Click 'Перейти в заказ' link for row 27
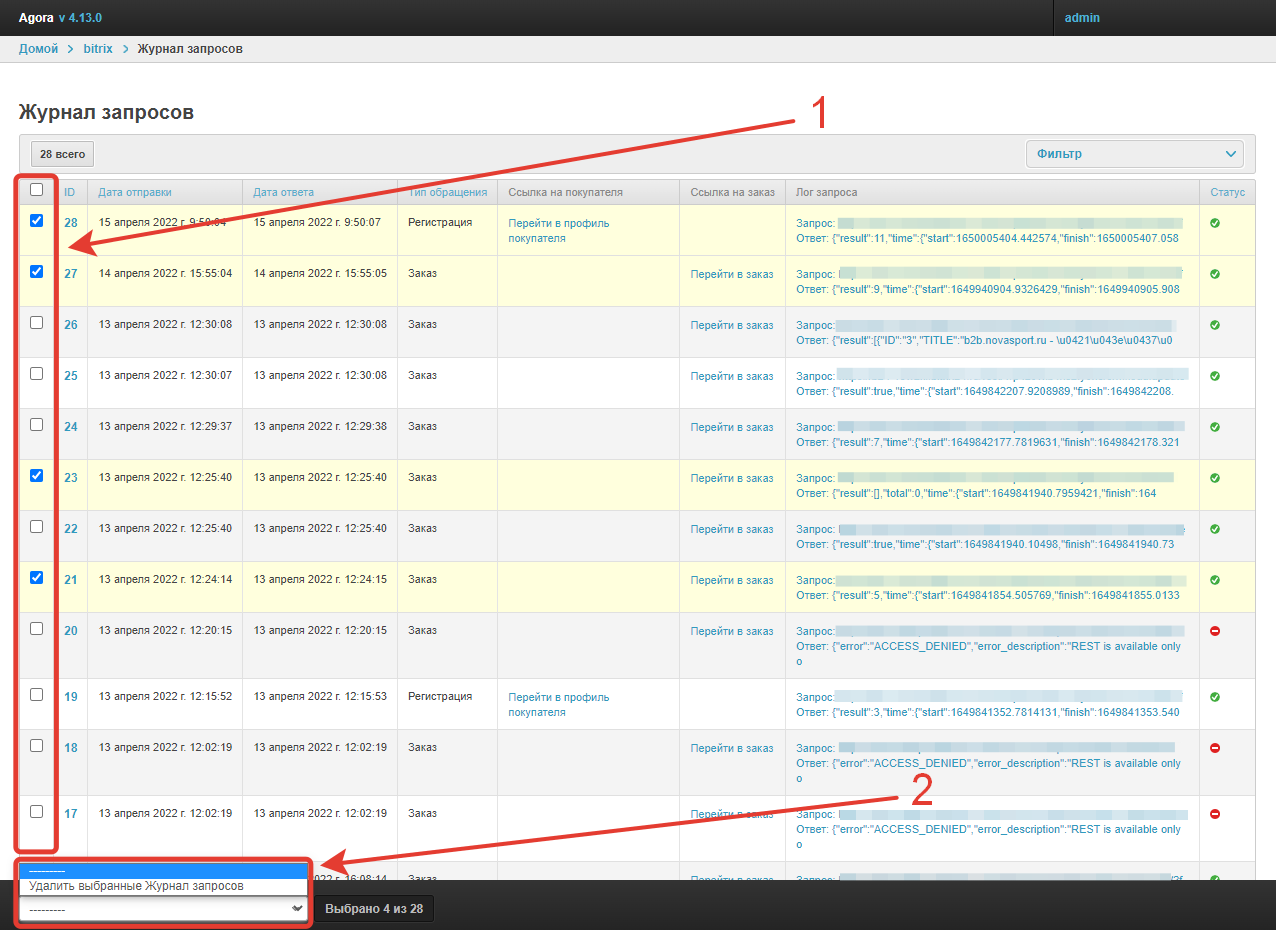Viewport: 1276px width, 930px height. (731, 274)
